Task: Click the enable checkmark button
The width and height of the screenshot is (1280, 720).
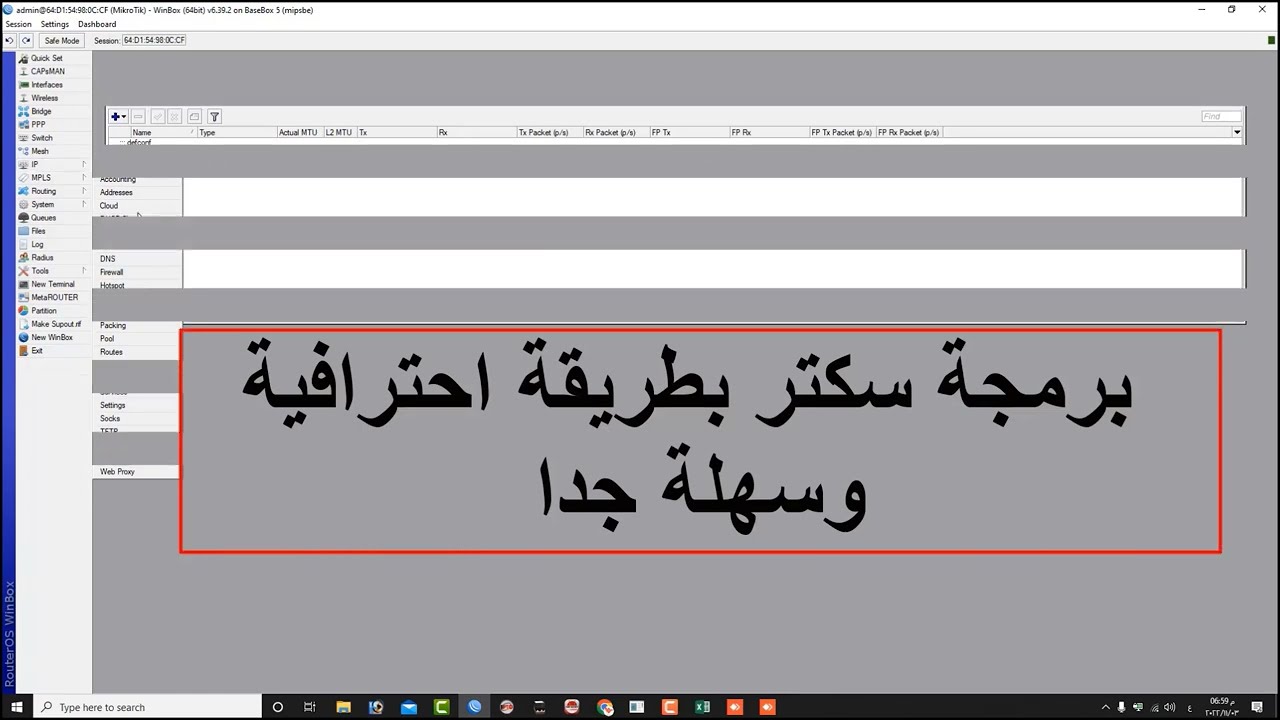Action: [x=157, y=117]
